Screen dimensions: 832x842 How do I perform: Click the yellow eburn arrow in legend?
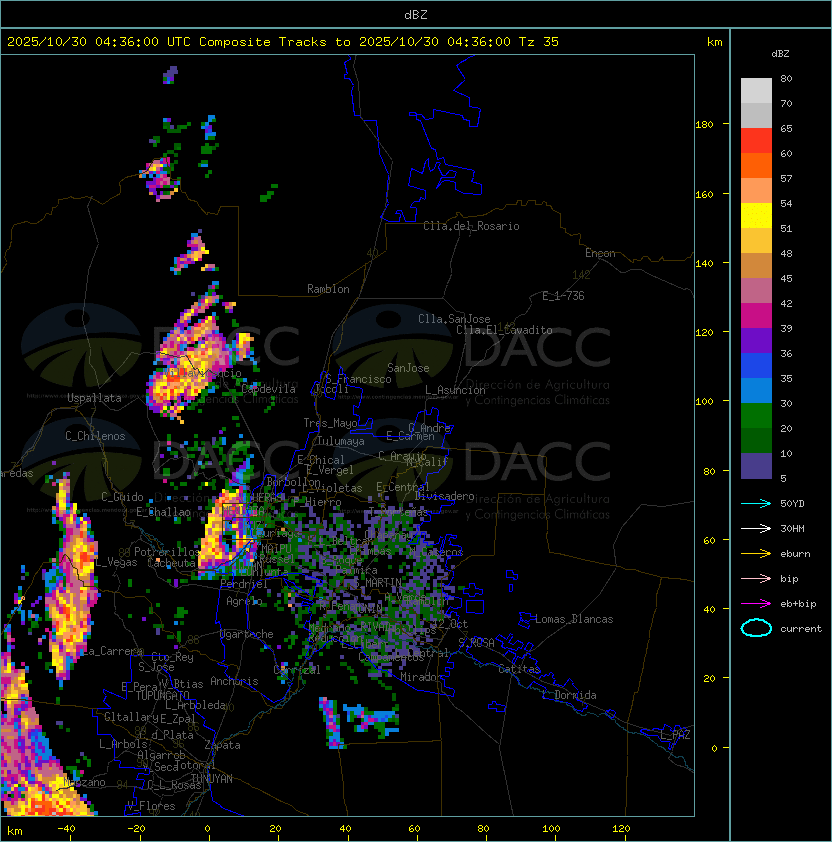756,554
